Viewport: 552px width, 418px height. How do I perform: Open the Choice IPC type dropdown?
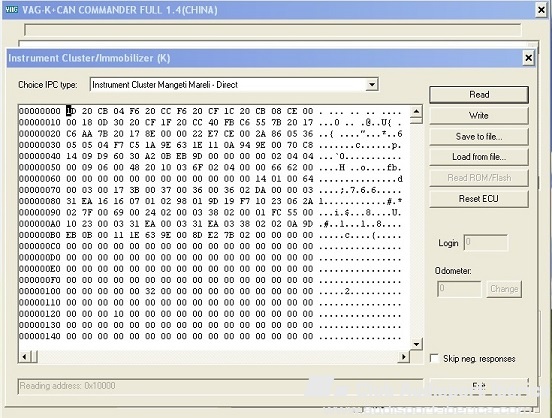point(372,85)
